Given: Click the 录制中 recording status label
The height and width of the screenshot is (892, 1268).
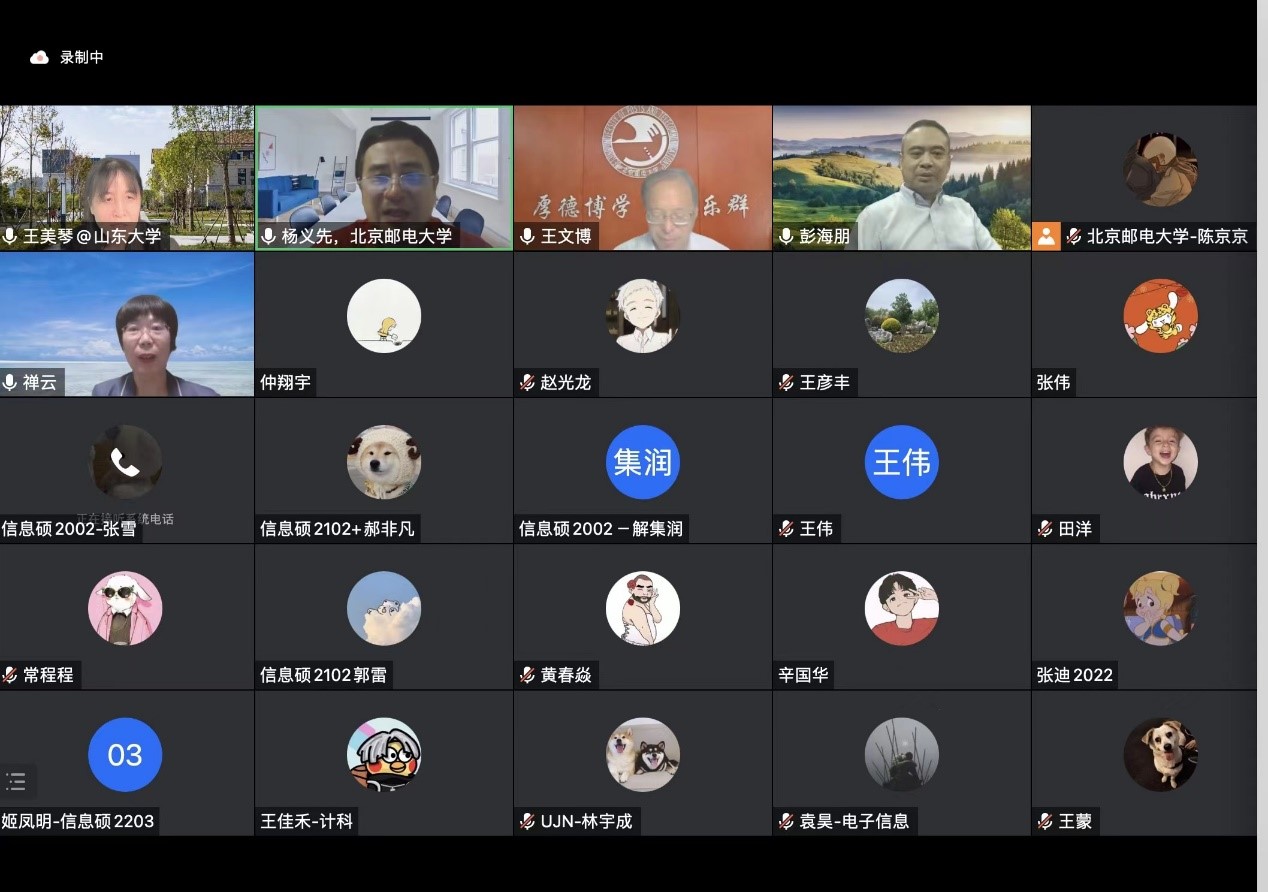Looking at the screenshot, I should (82, 57).
